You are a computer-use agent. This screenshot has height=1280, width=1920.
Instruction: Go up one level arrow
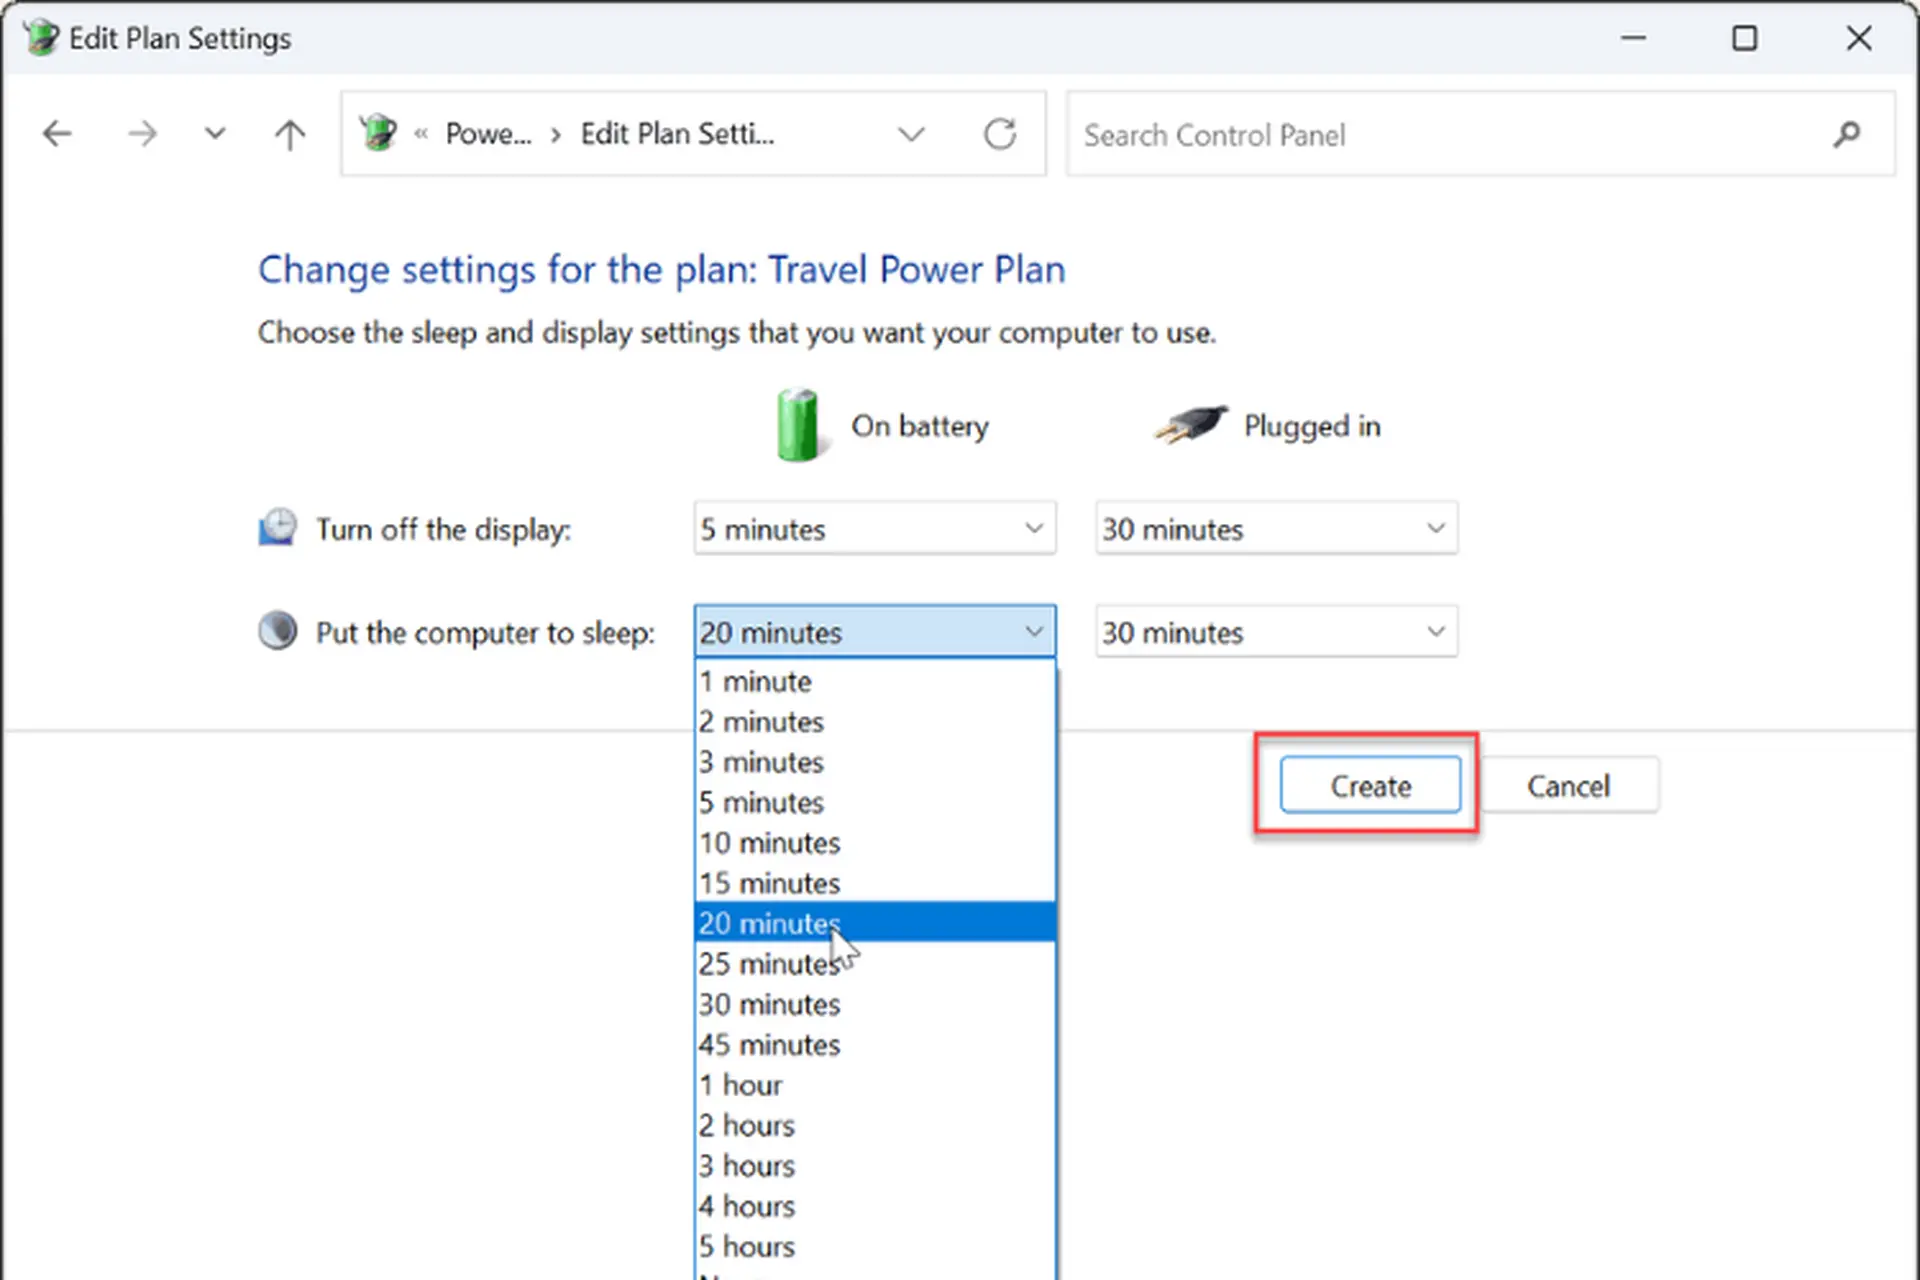[290, 134]
